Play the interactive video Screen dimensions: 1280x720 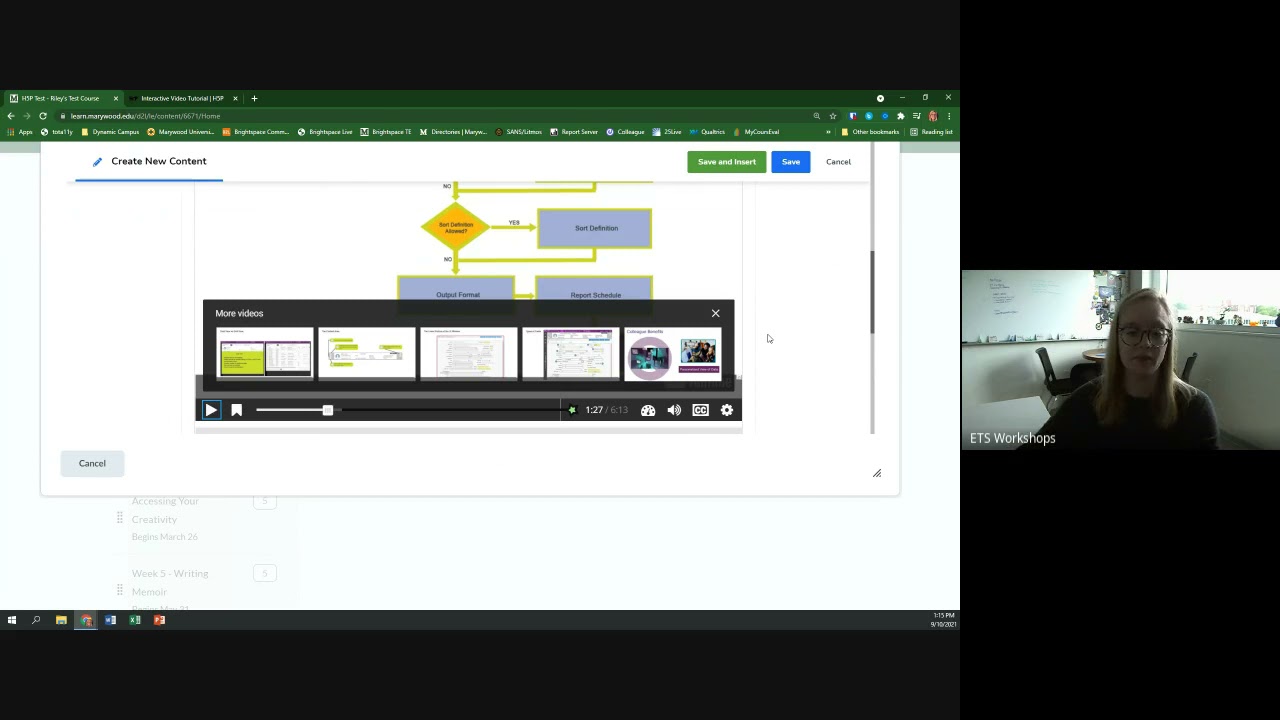tap(211, 410)
